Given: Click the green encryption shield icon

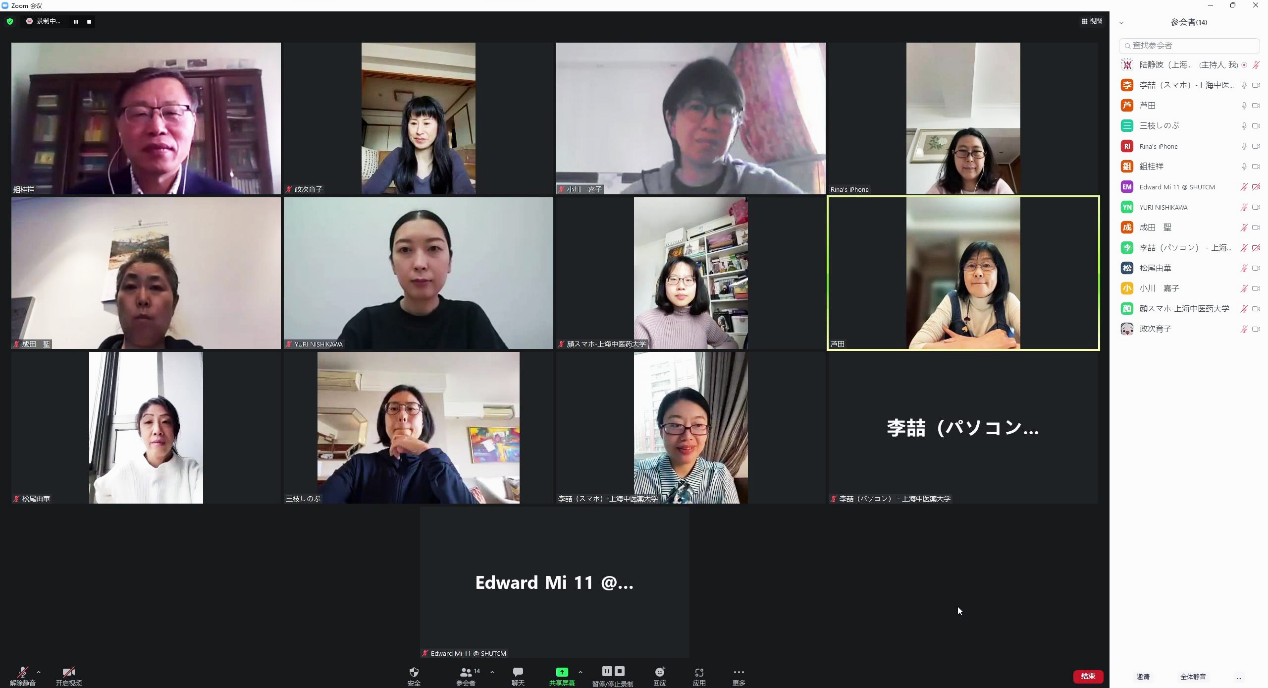Looking at the screenshot, I should click(10, 21).
